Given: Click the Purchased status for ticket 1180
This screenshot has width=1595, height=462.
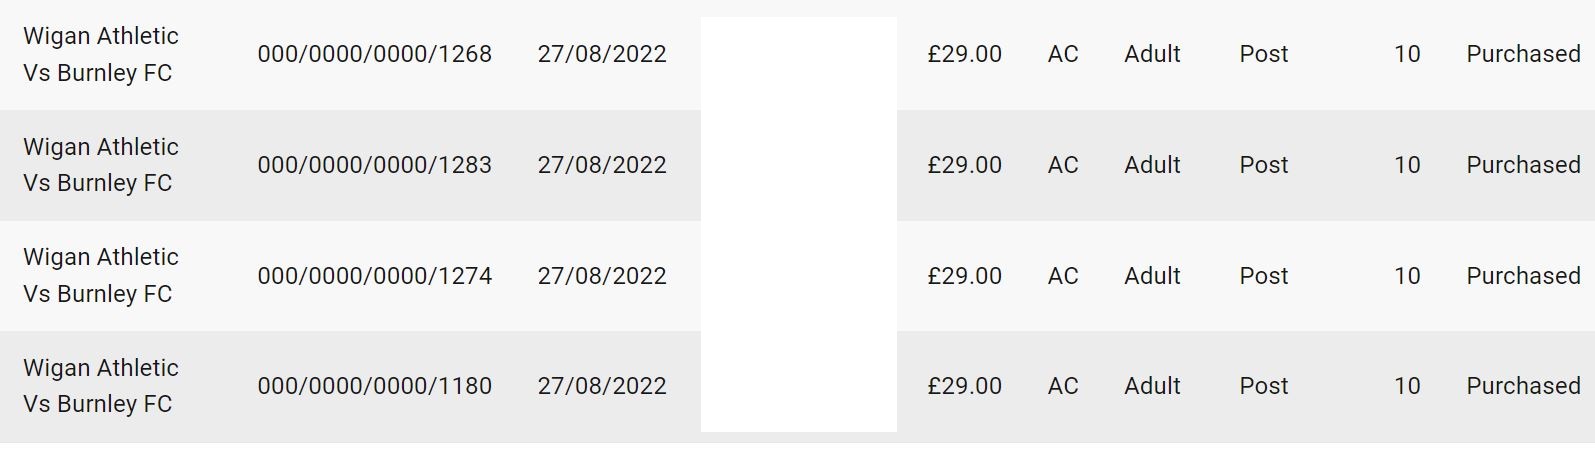Looking at the screenshot, I should 1523,386.
